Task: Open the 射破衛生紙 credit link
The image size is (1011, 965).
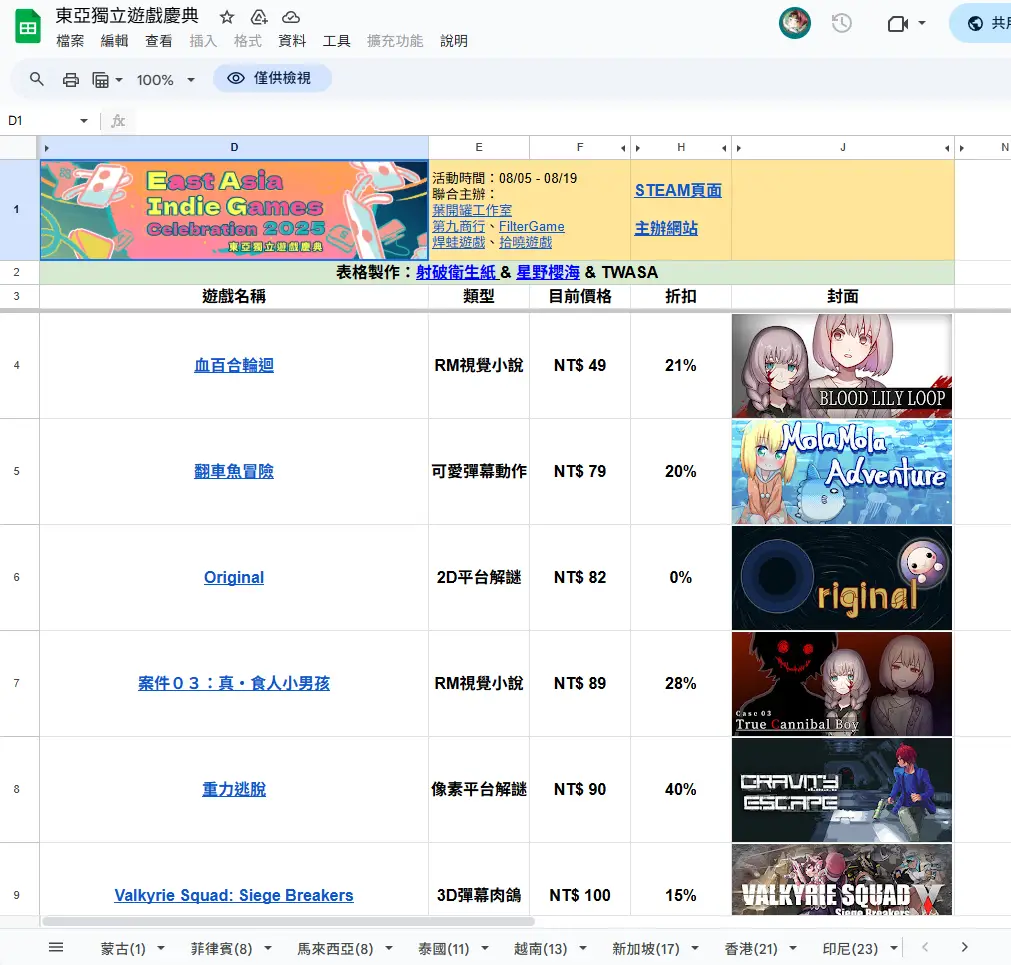Action: [x=457, y=273]
